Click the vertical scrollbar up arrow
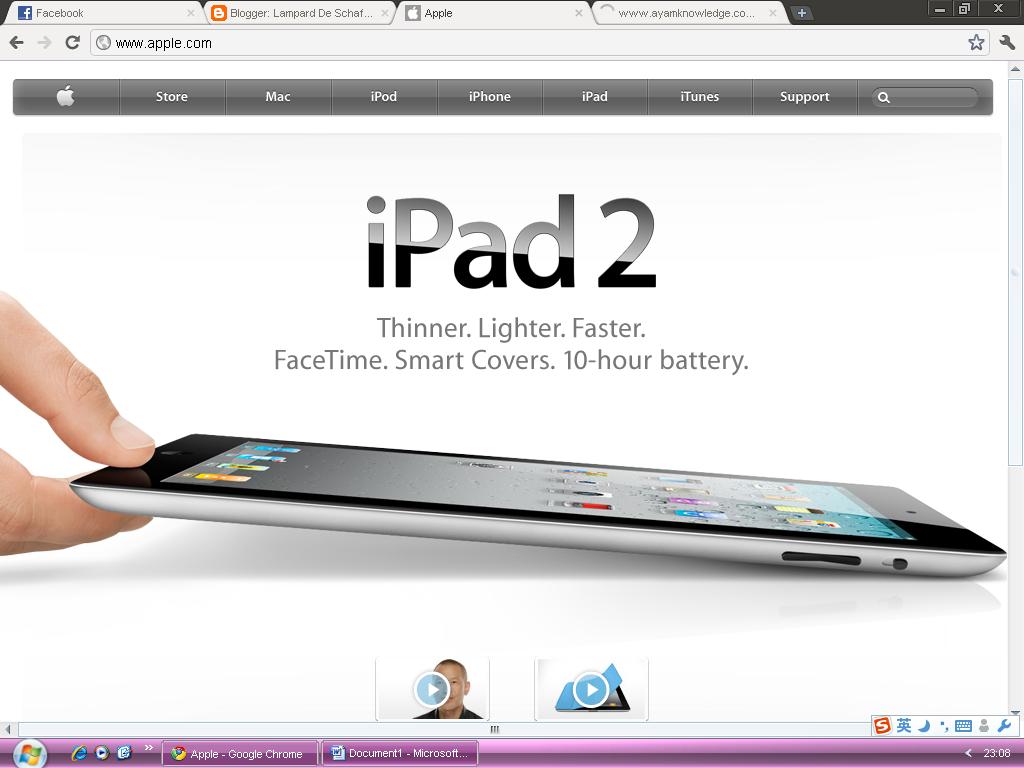 click(x=1015, y=67)
